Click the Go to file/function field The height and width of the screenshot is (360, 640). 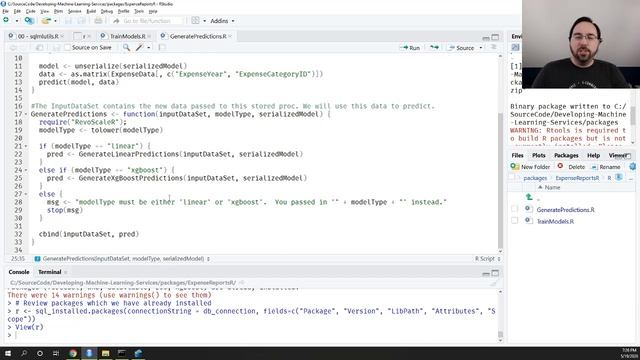point(147,21)
